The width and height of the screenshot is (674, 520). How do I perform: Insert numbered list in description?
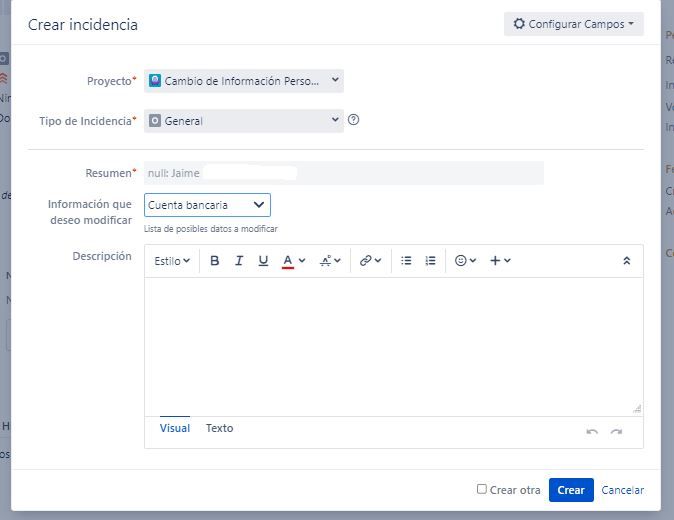(430, 260)
